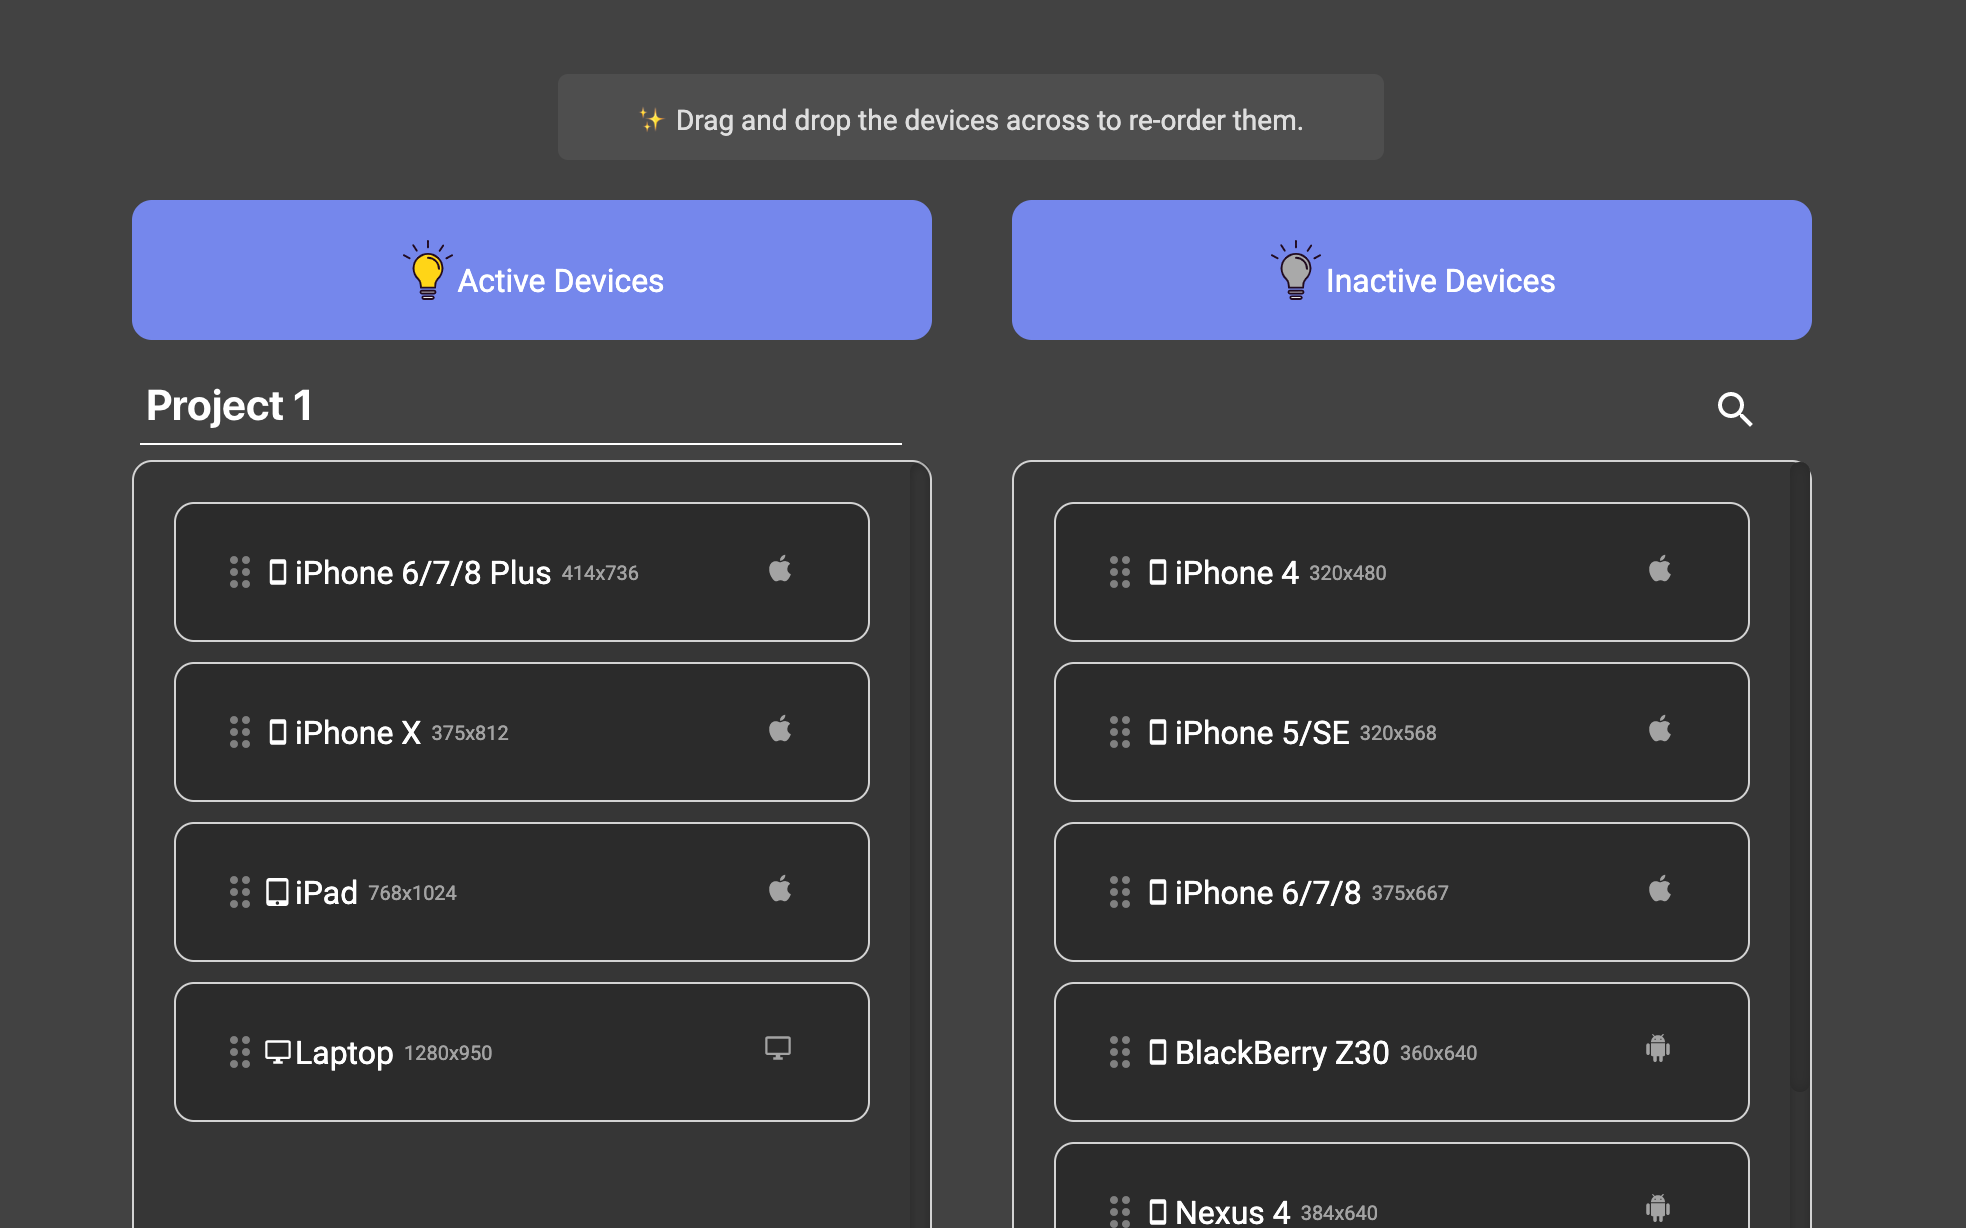Viewport: 1966px width, 1228px height.
Task: Select the iPhone 4 device name
Action: coord(1237,573)
